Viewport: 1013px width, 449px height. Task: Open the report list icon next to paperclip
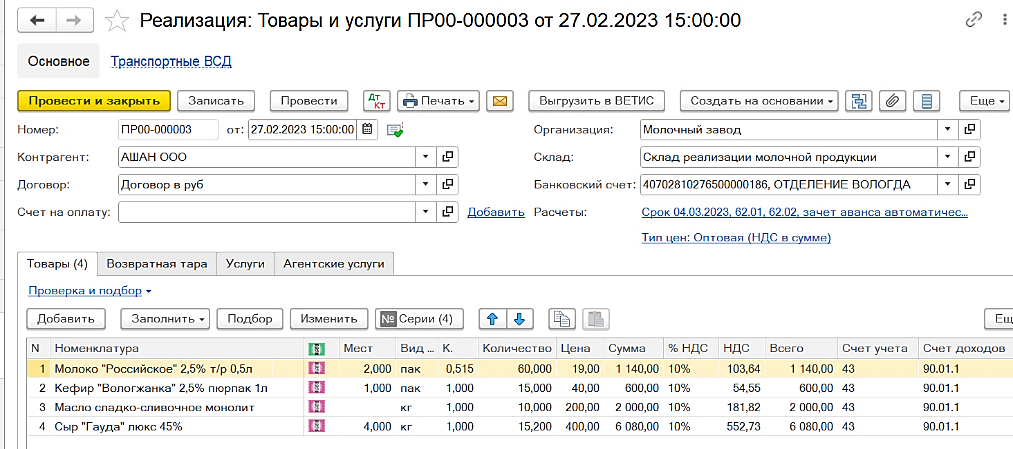point(927,101)
